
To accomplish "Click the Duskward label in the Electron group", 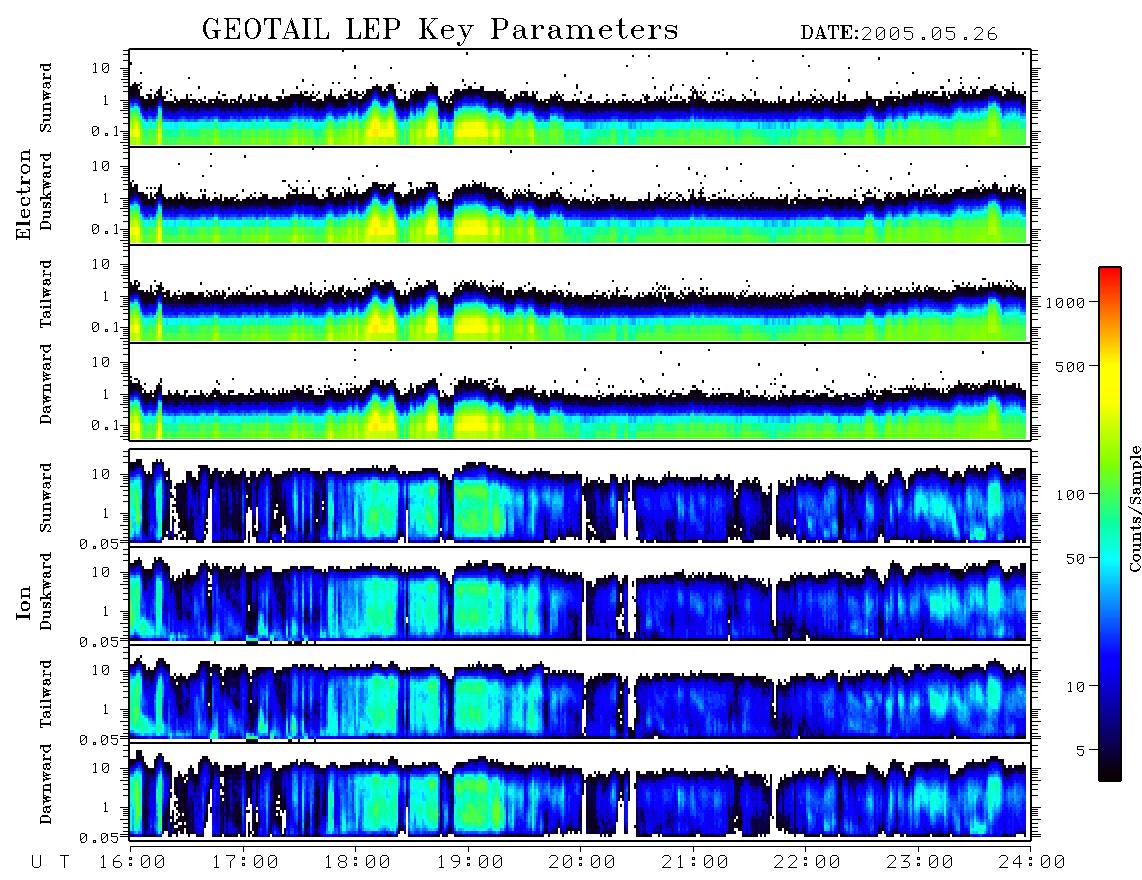I will (x=46, y=192).
